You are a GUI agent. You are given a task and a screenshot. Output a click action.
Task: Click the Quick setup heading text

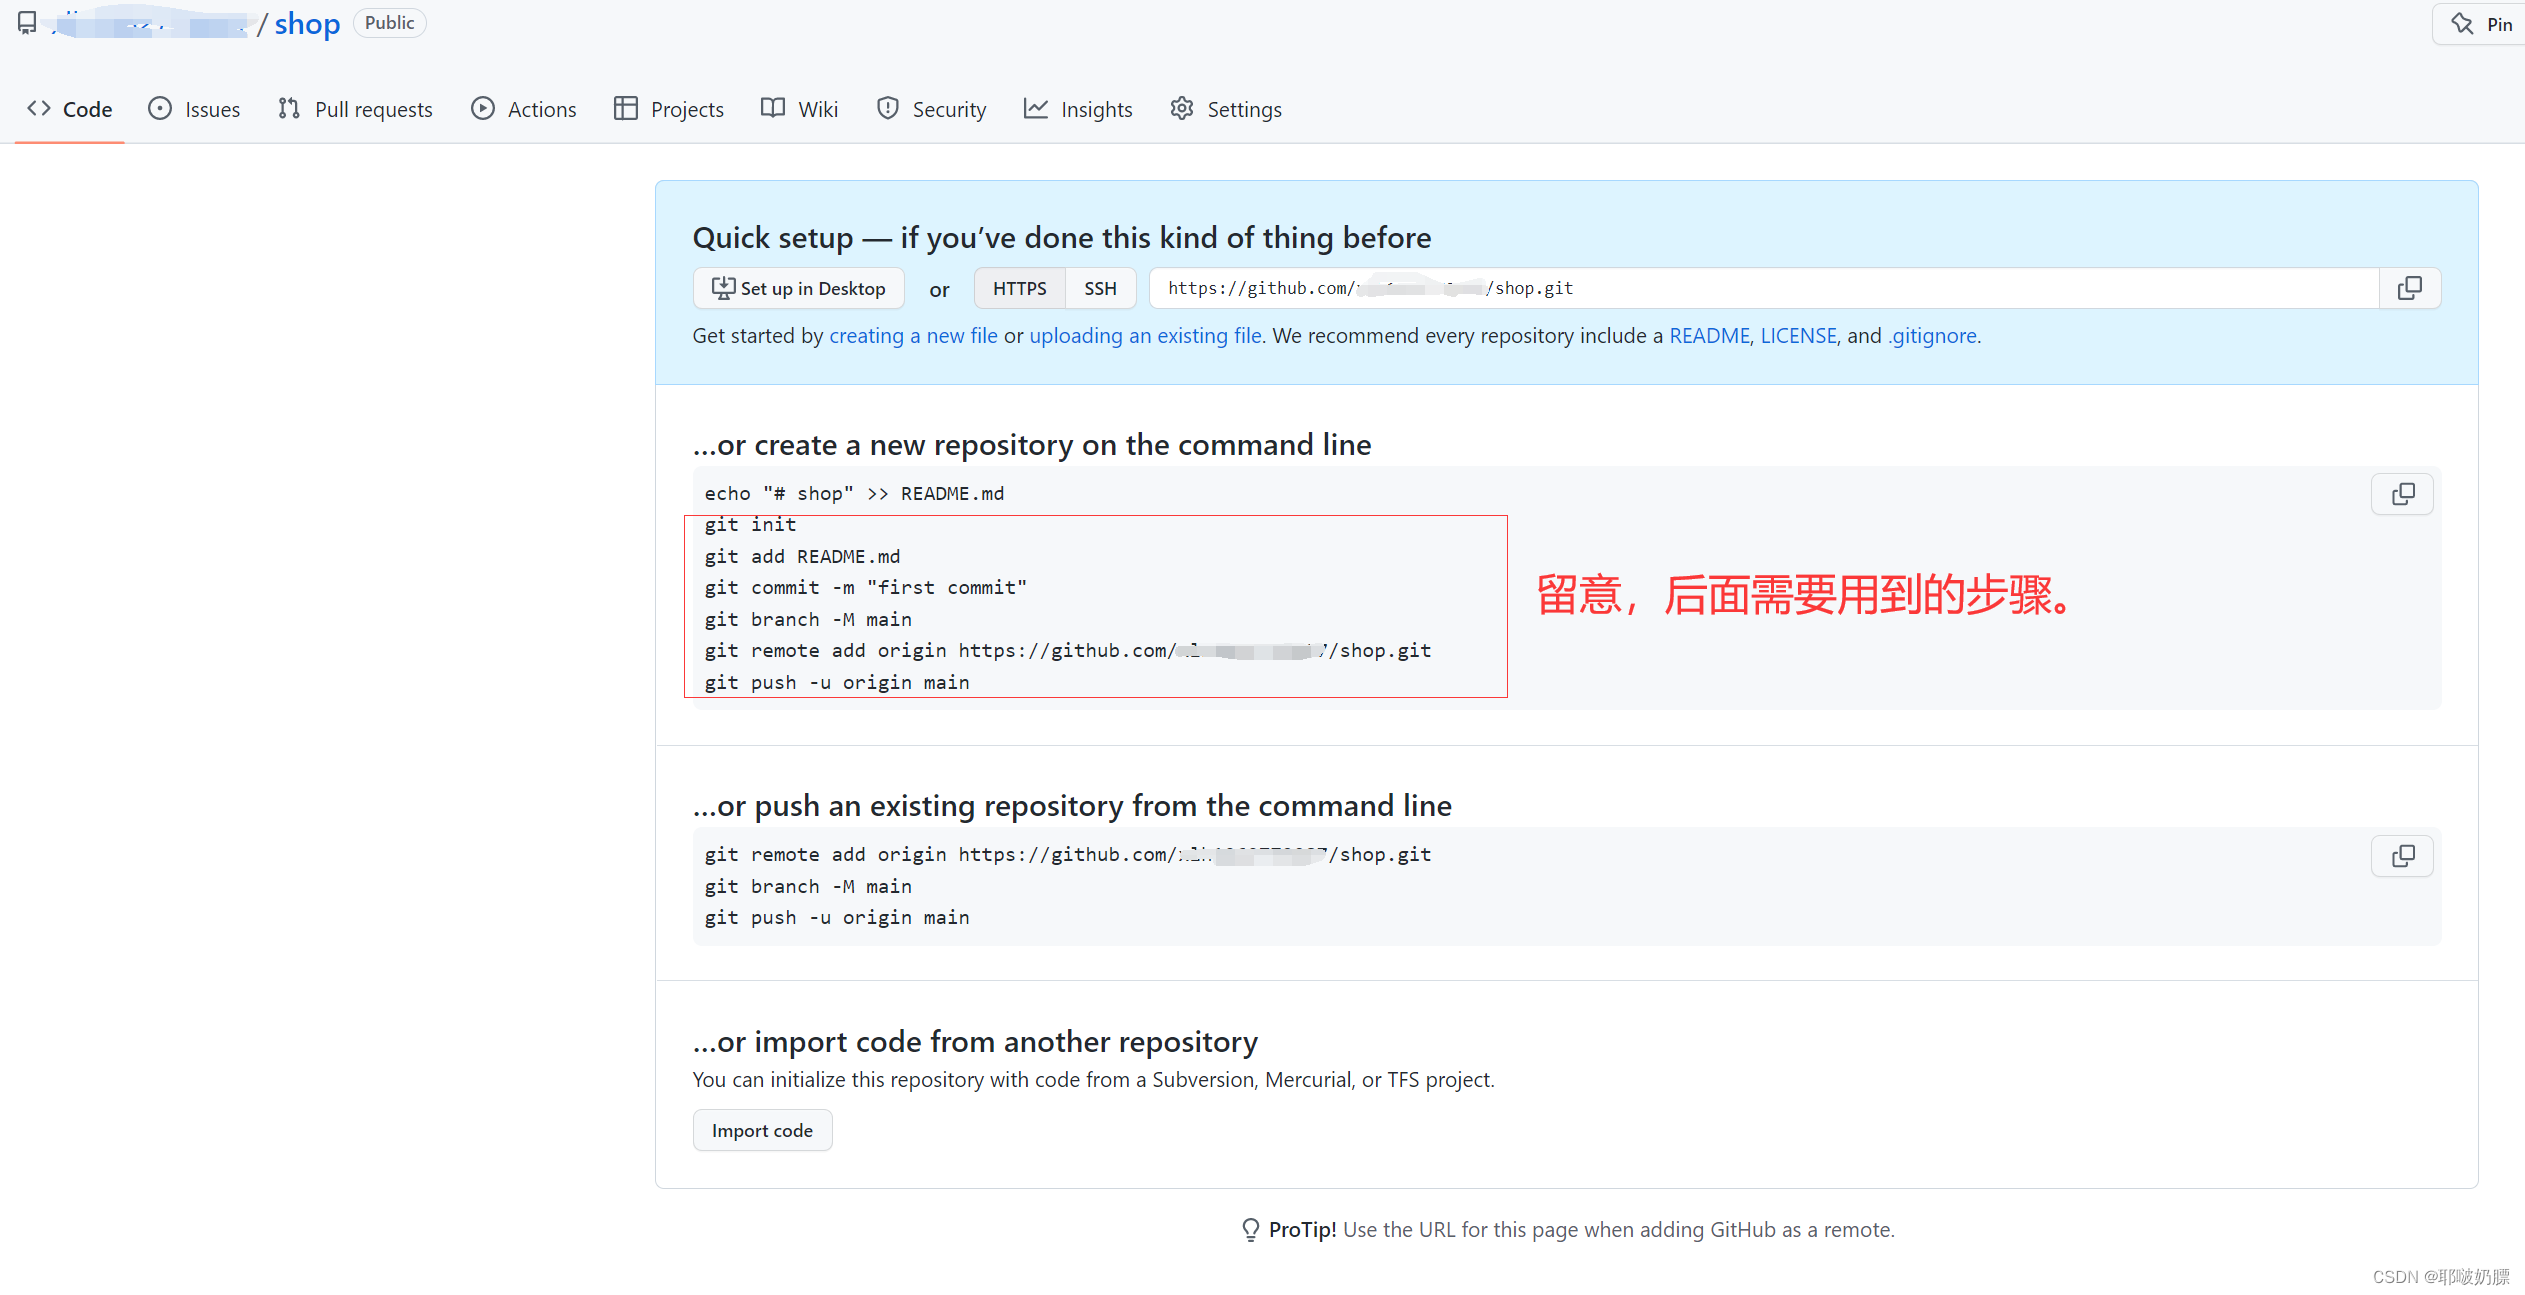pos(1062,237)
